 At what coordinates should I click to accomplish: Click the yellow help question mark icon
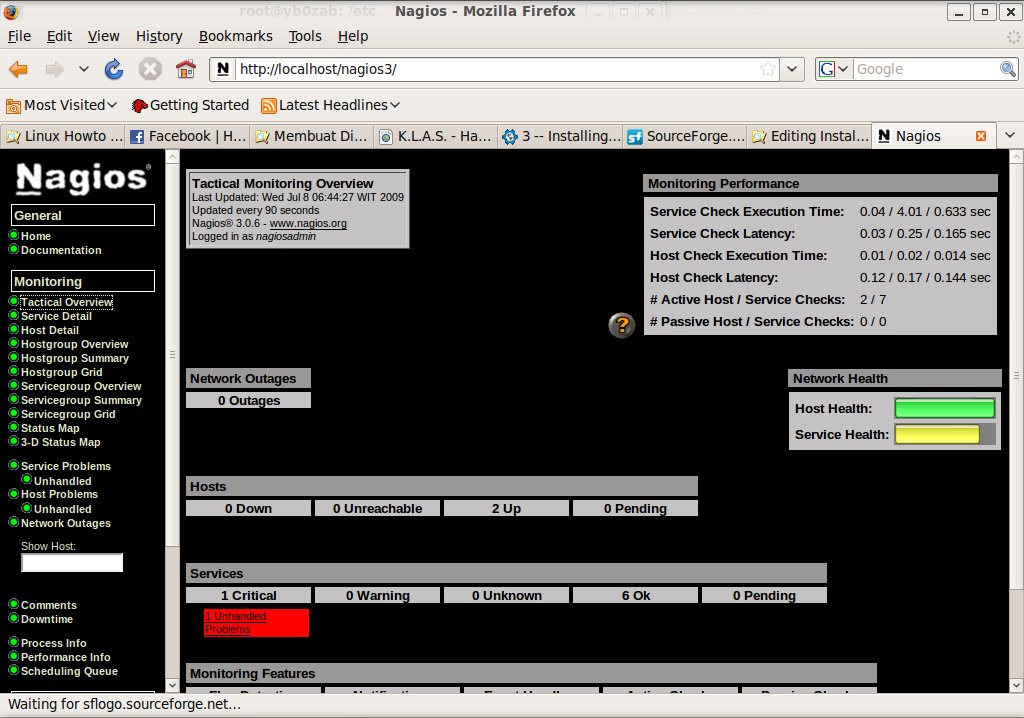[x=622, y=325]
